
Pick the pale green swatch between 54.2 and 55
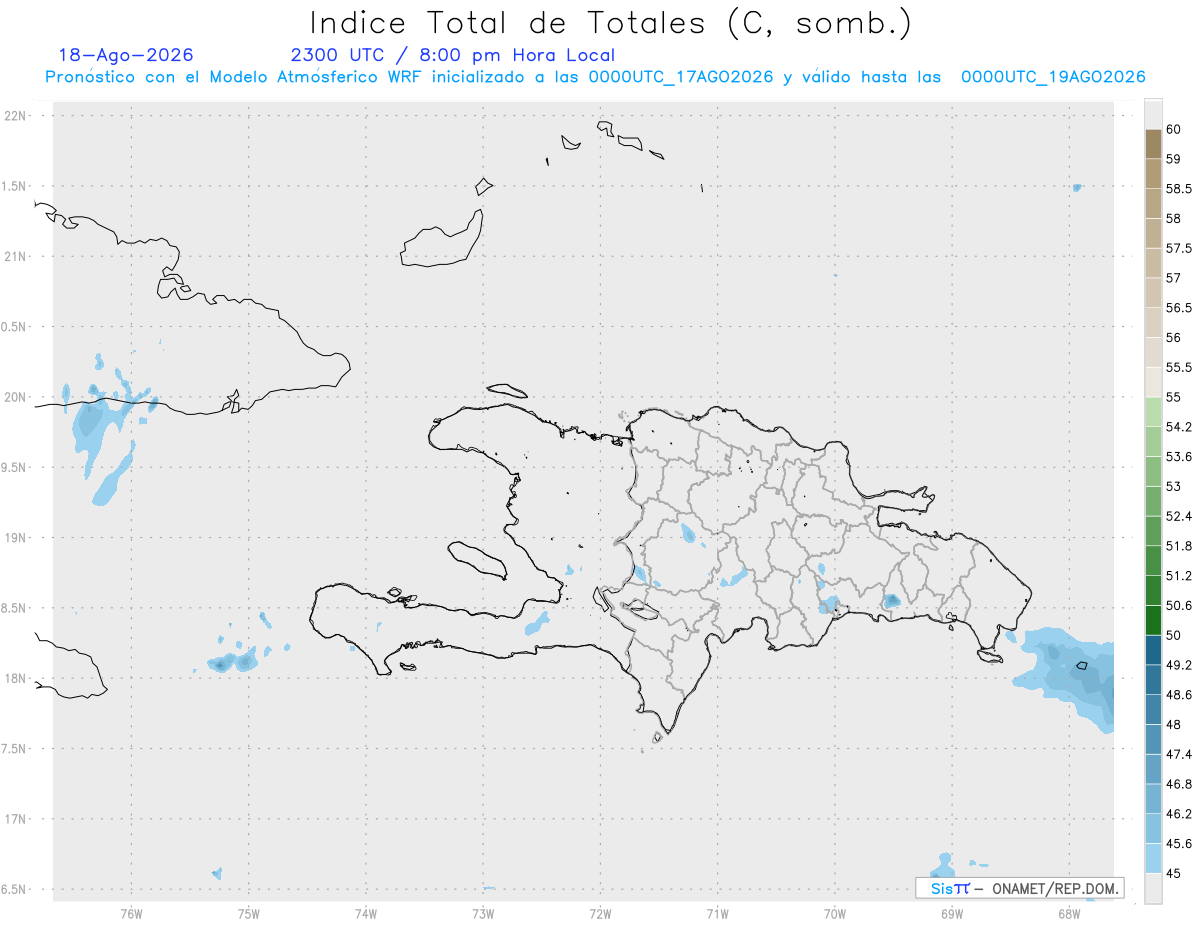tap(1153, 412)
